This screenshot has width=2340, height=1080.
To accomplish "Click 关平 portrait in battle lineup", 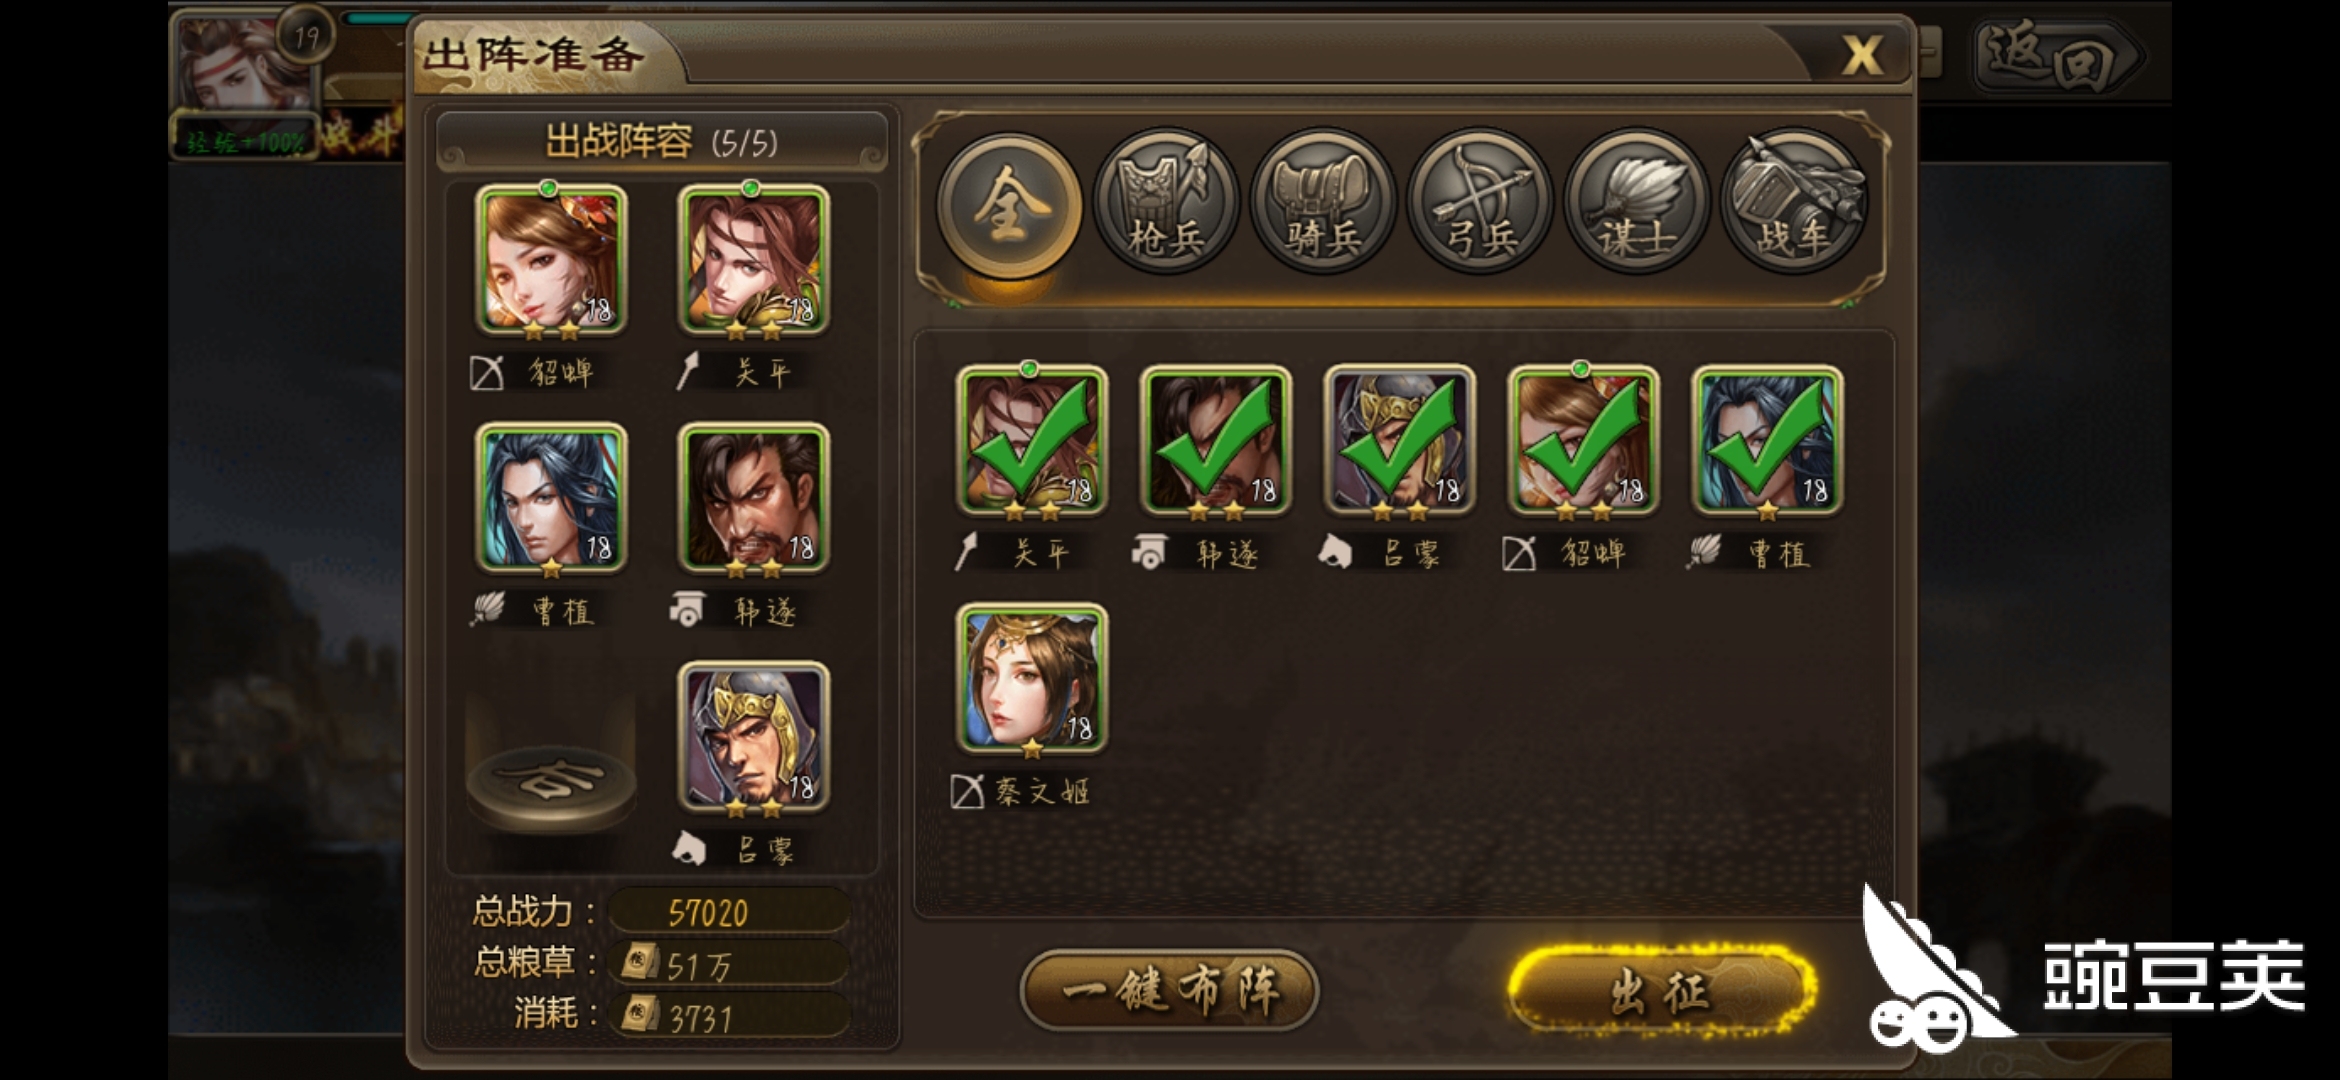I will tap(754, 260).
